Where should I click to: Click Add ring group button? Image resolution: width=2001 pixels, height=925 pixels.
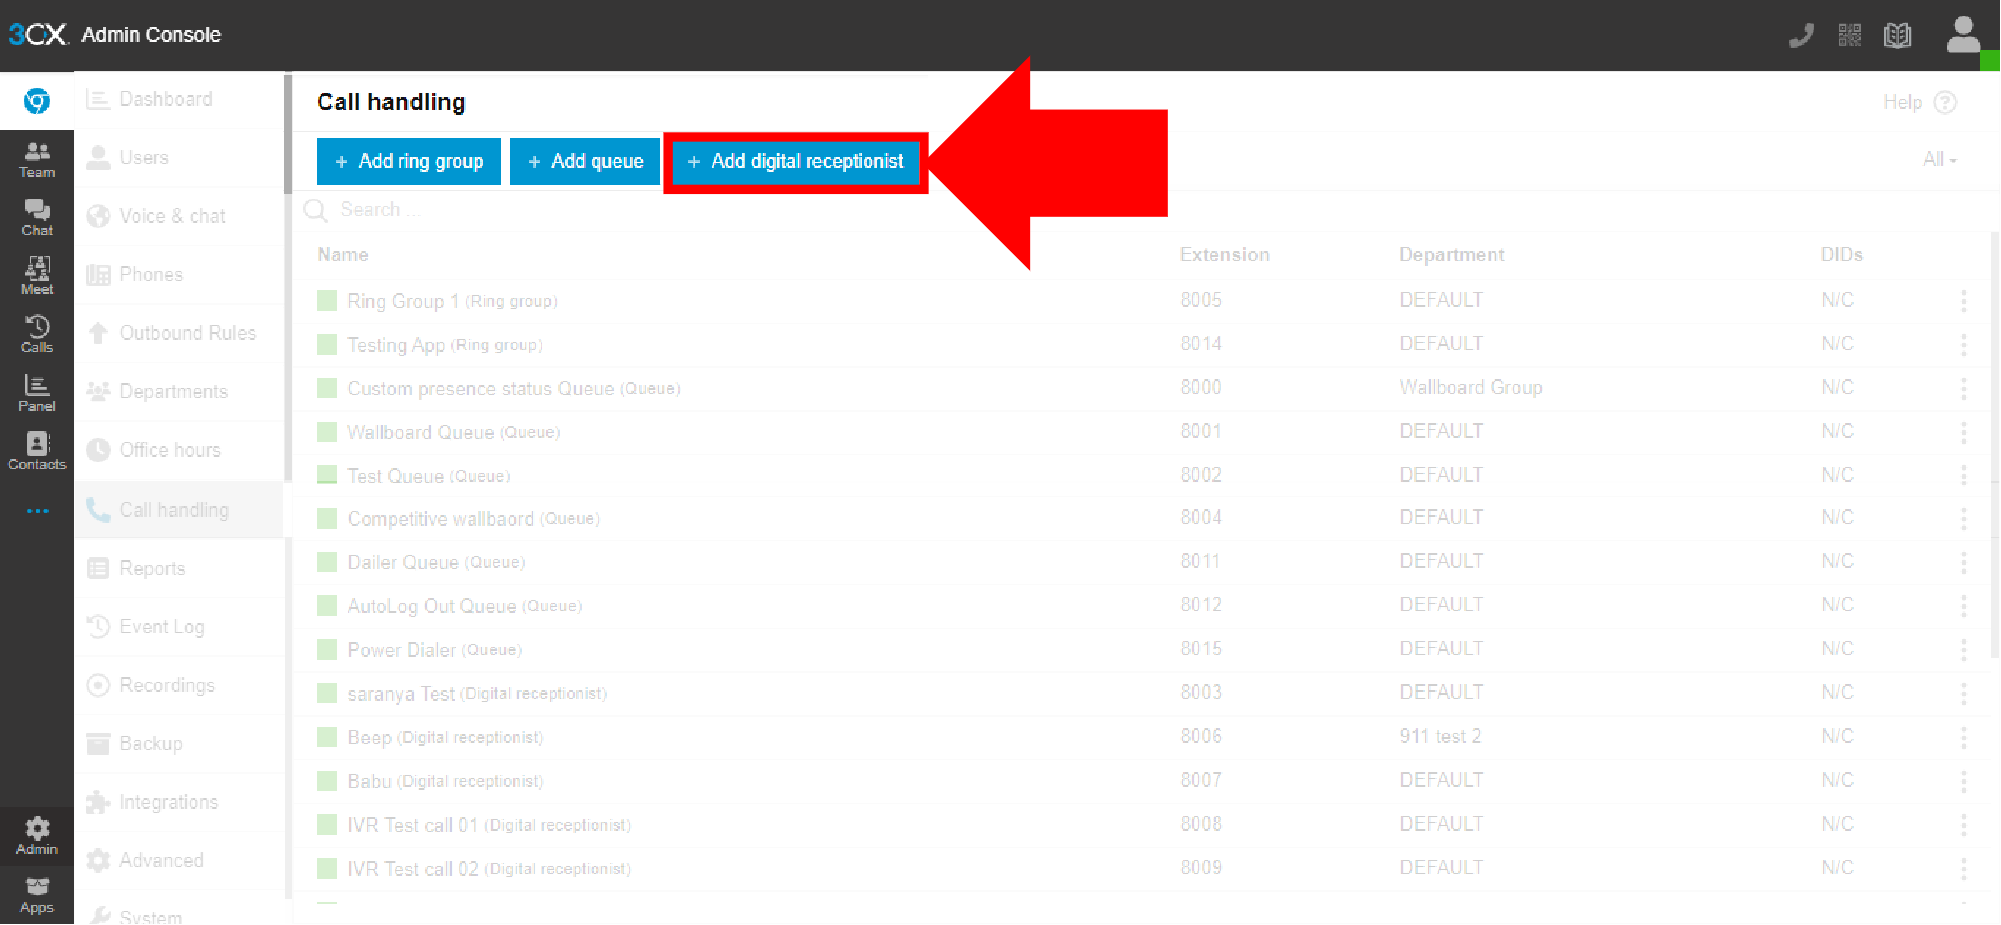409,162
